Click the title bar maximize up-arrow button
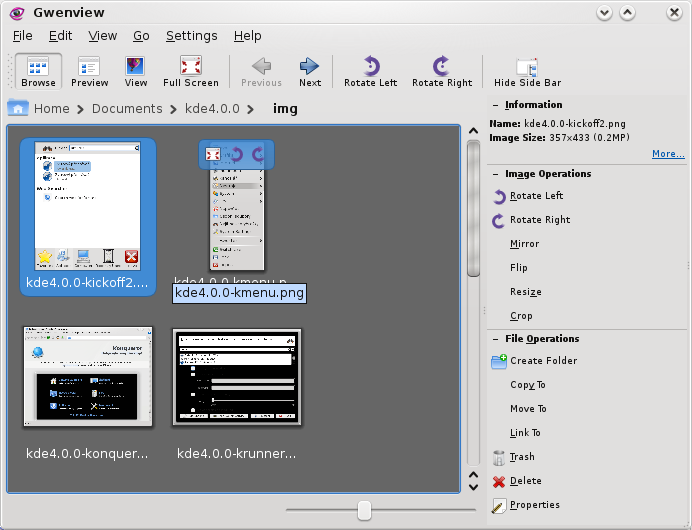This screenshot has height=530, width=692. (x=627, y=13)
